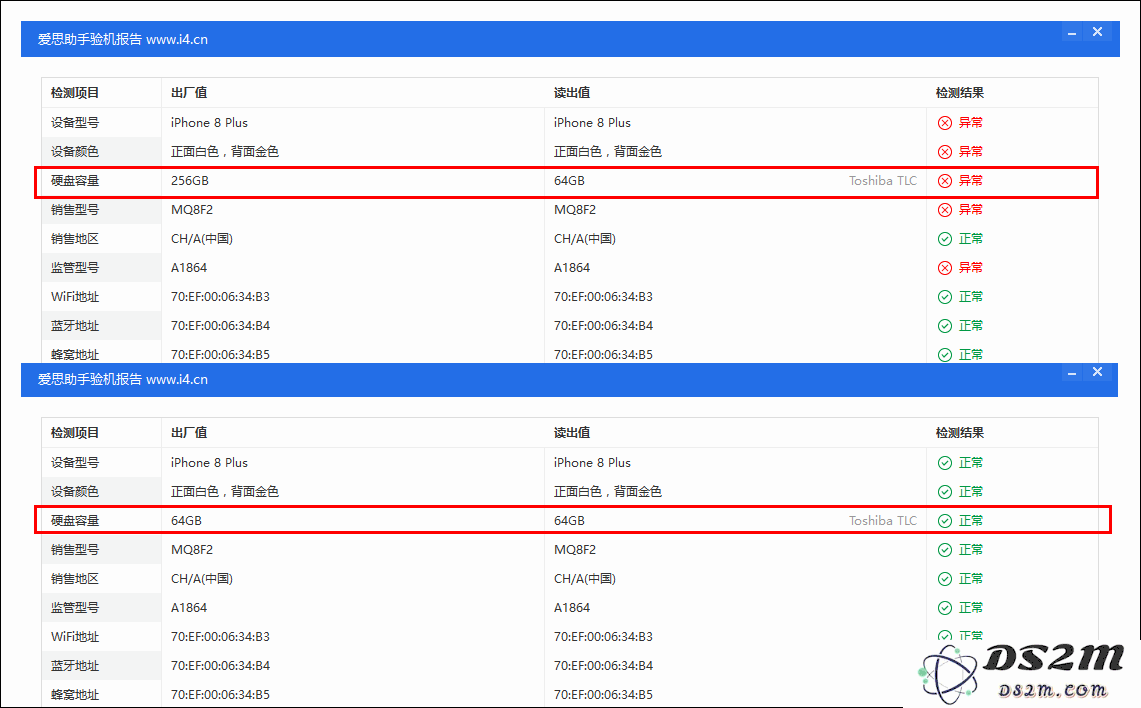Select read Bluetooth address 70:EF:00:06:34:B4 in upper report
The height and width of the screenshot is (708, 1141).
pyautogui.click(x=603, y=326)
